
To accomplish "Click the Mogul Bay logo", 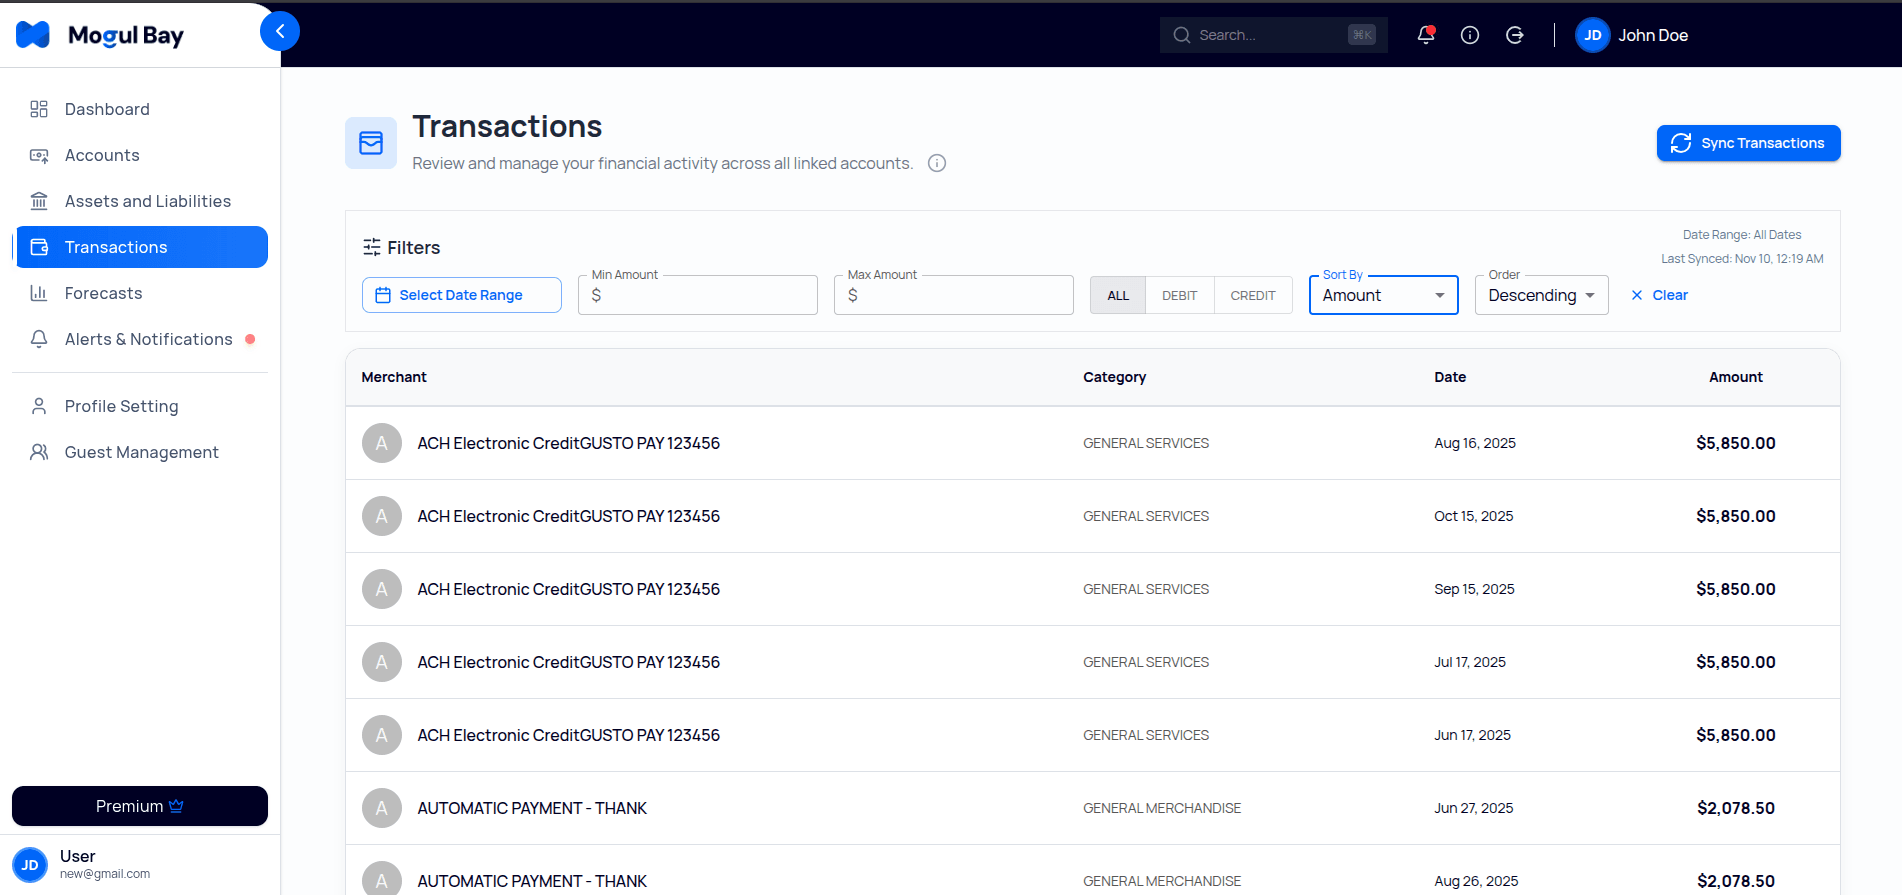I will (100, 35).
